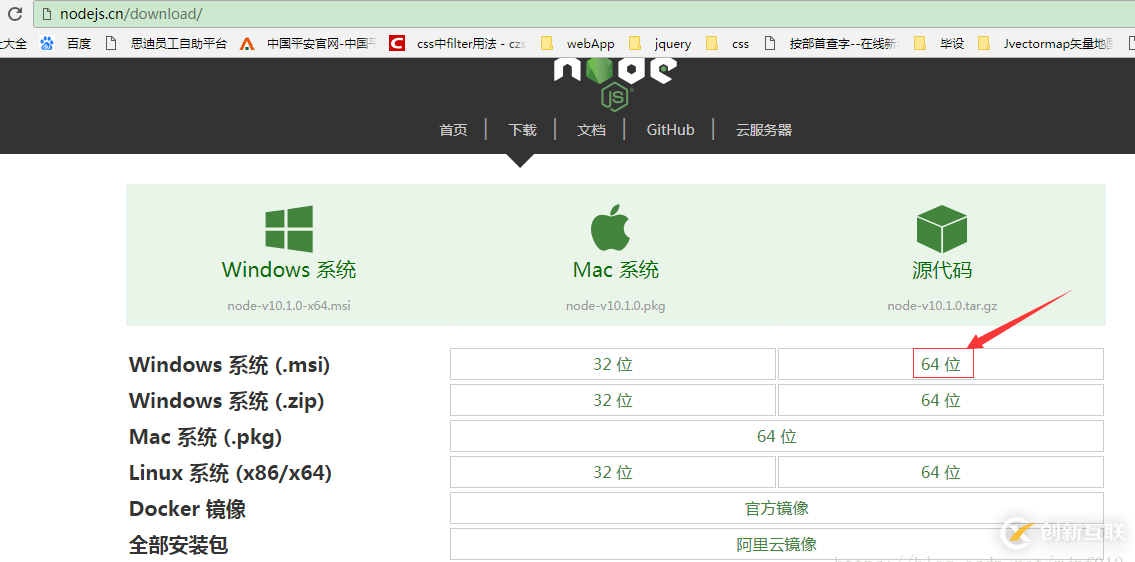Download Linux x86/x64 32 位 package
Screen dimensions: 1135x562
coord(612,472)
